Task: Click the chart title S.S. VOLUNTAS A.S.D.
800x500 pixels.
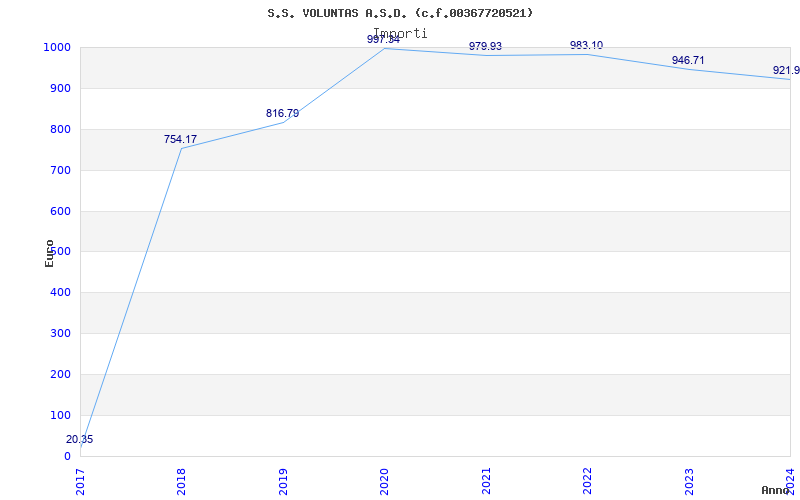Action: point(400,13)
